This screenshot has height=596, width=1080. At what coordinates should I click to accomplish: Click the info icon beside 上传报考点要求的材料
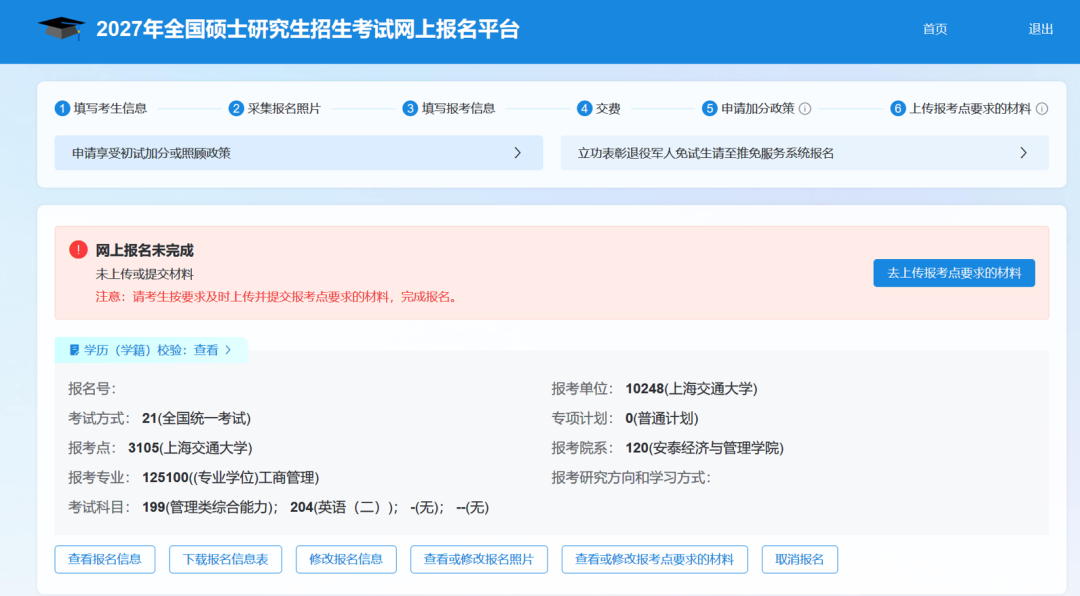tap(1042, 109)
